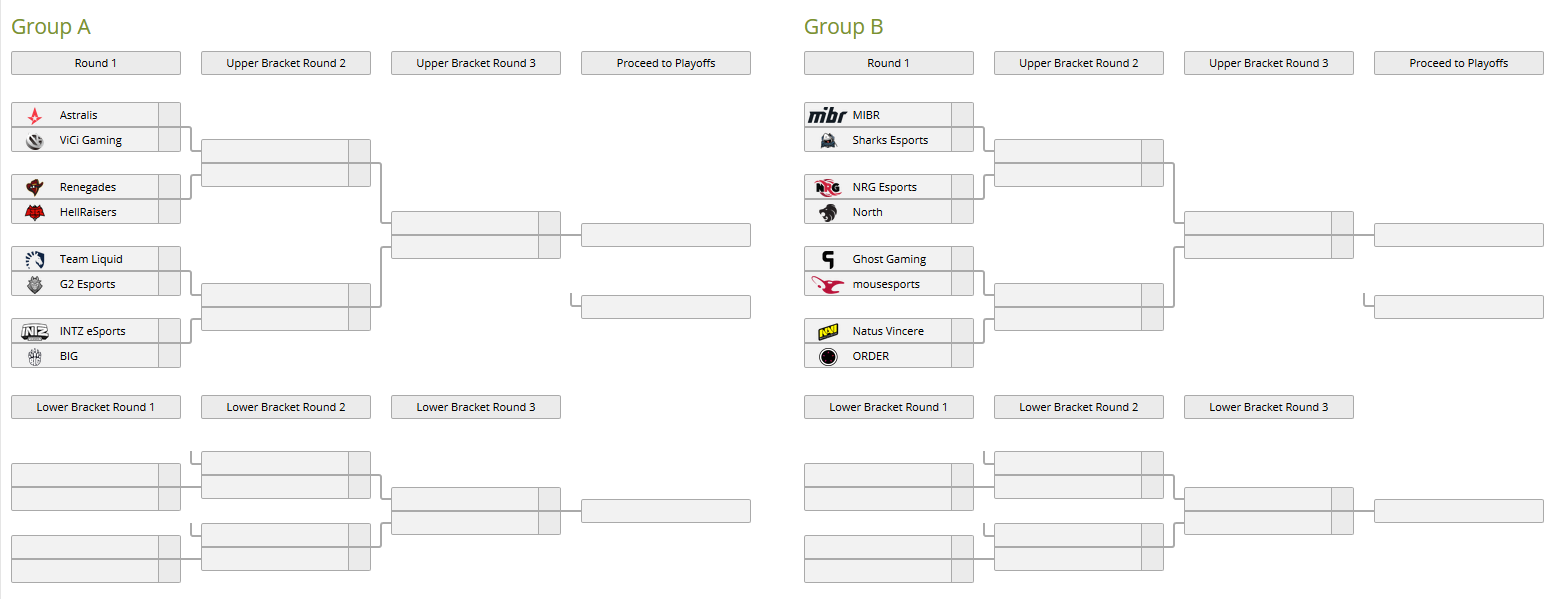Viewport: 1568px width, 599px height.
Task: Click the Ghost Gaming logo
Action: [828, 259]
